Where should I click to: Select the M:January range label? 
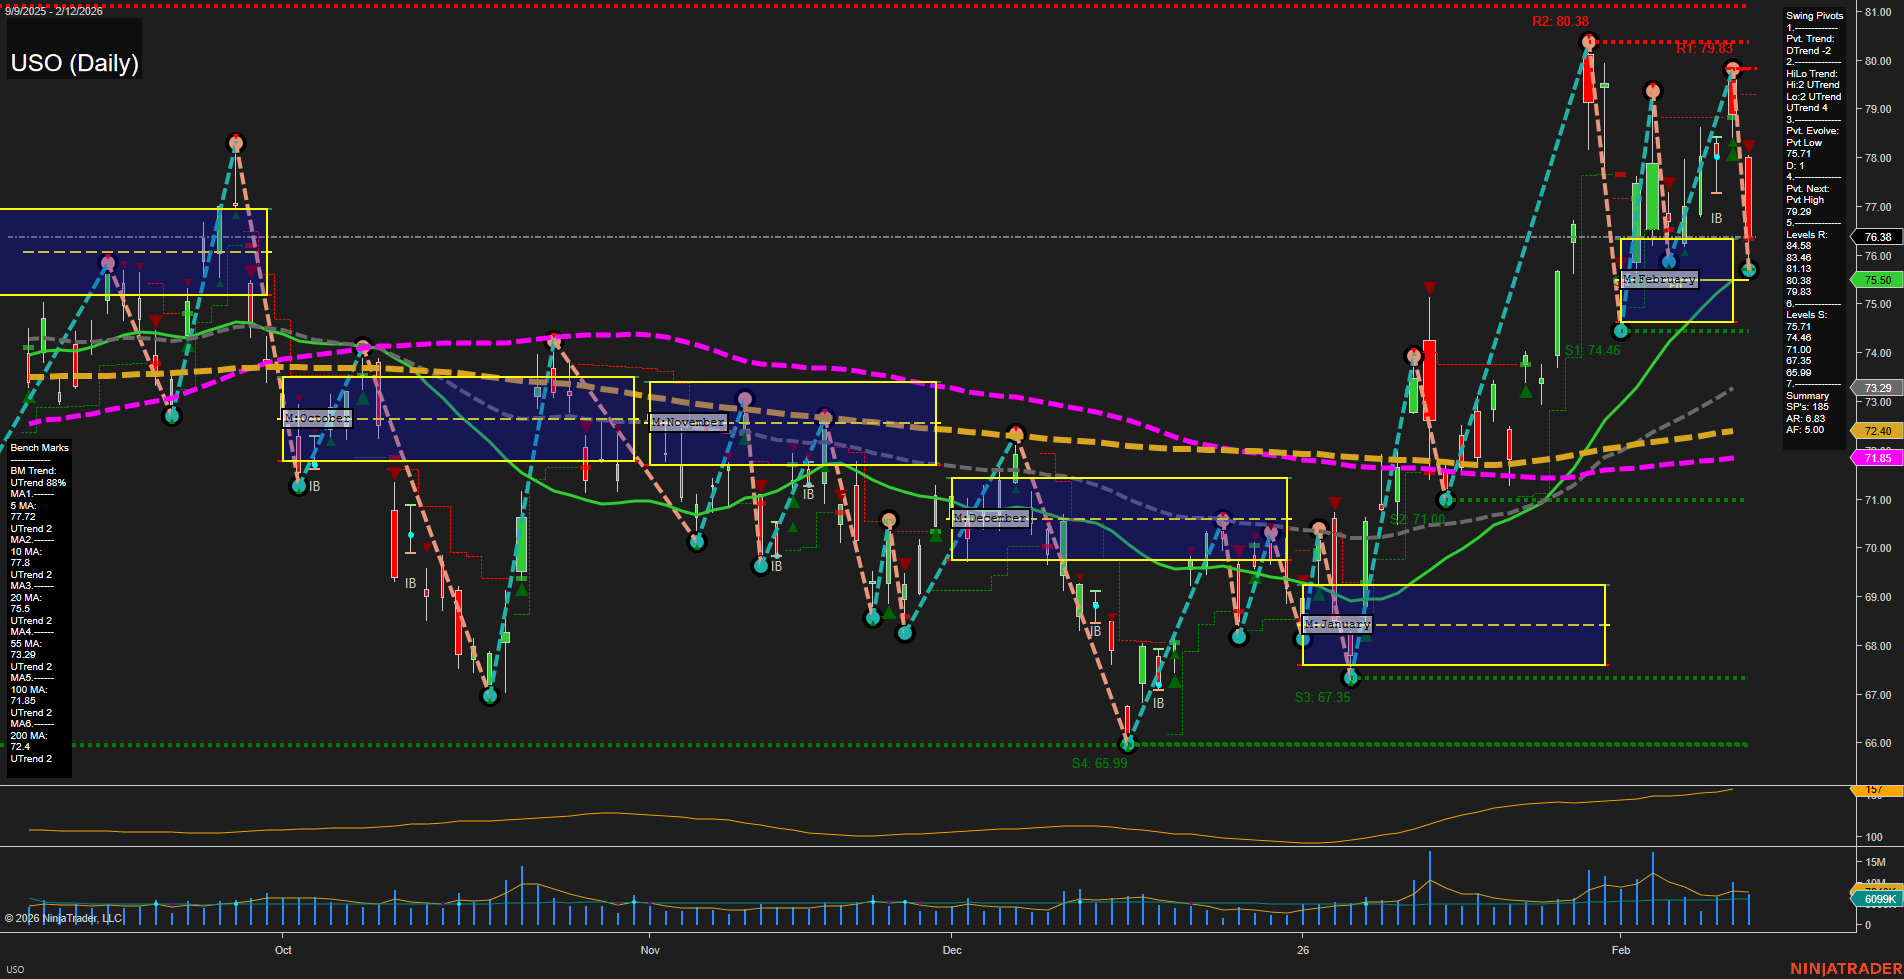pyautogui.click(x=1337, y=623)
